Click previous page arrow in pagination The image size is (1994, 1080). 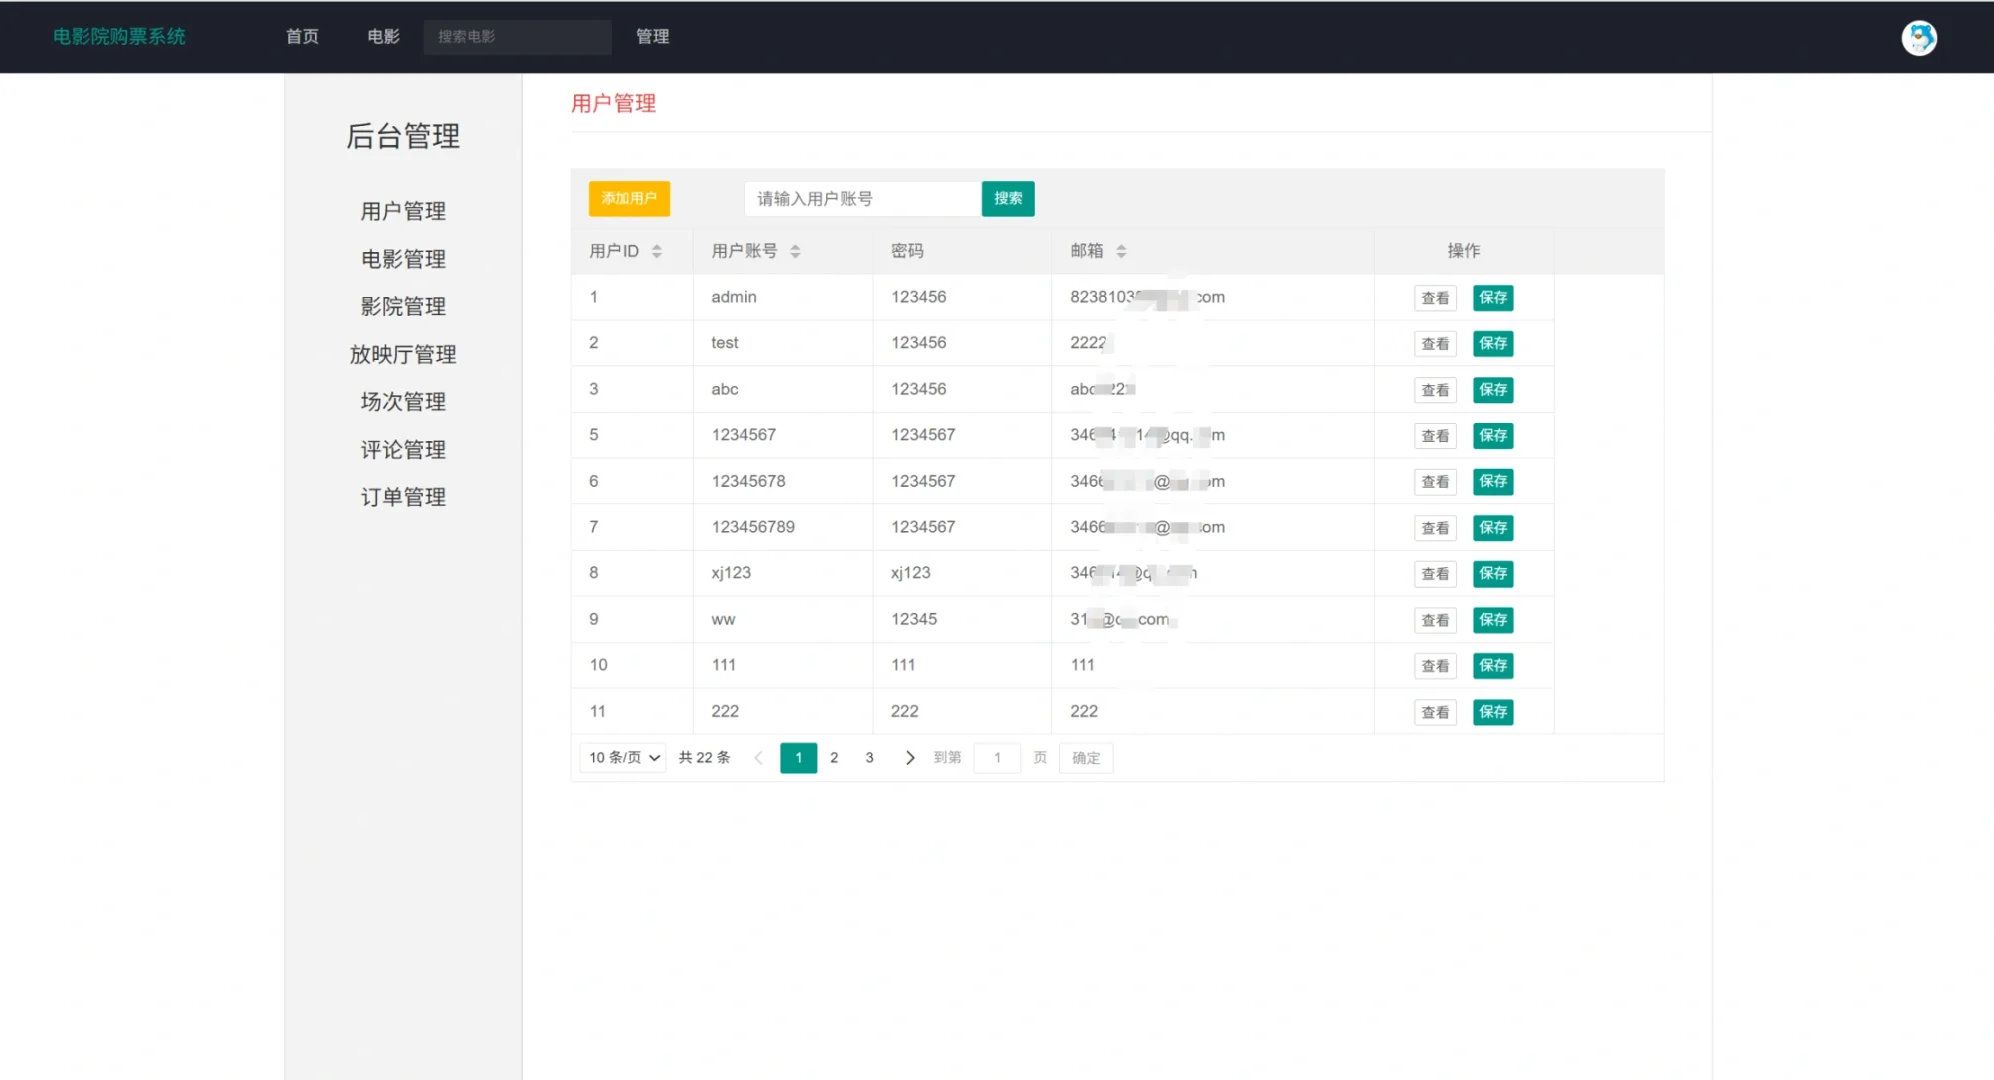point(758,758)
